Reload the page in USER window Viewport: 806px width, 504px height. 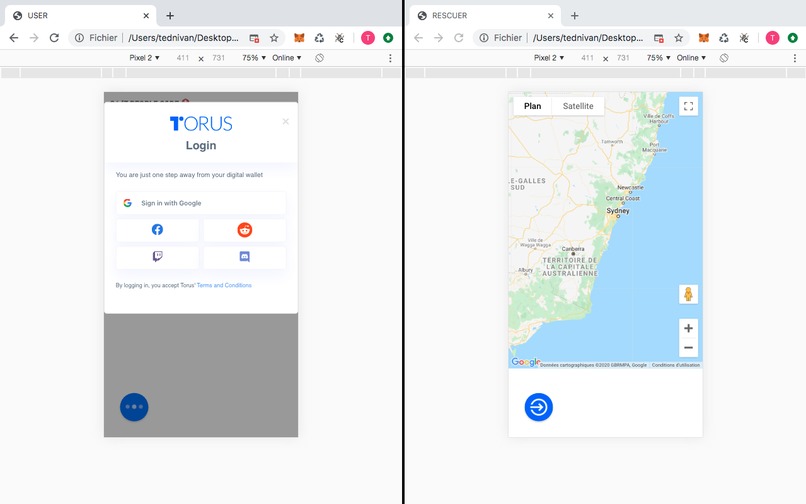54,38
